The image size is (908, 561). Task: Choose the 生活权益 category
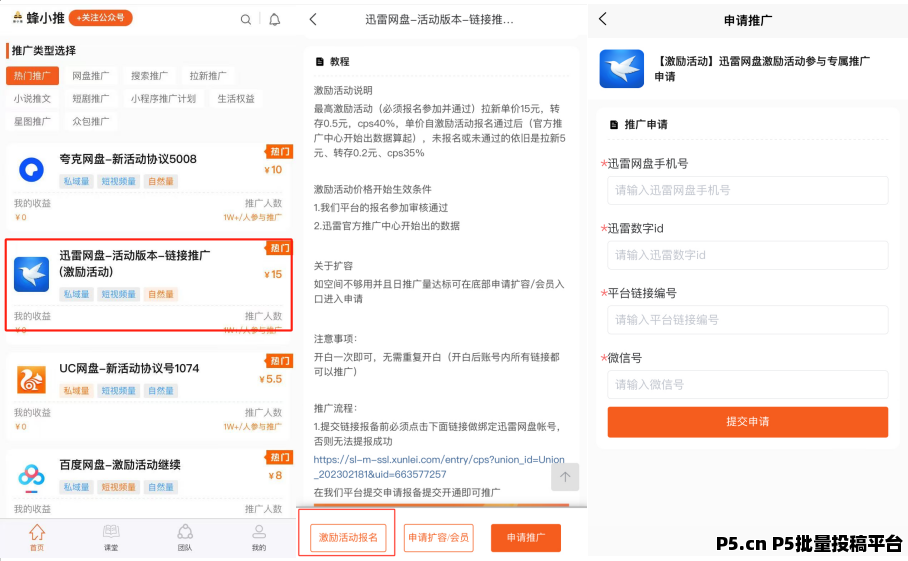(x=236, y=98)
